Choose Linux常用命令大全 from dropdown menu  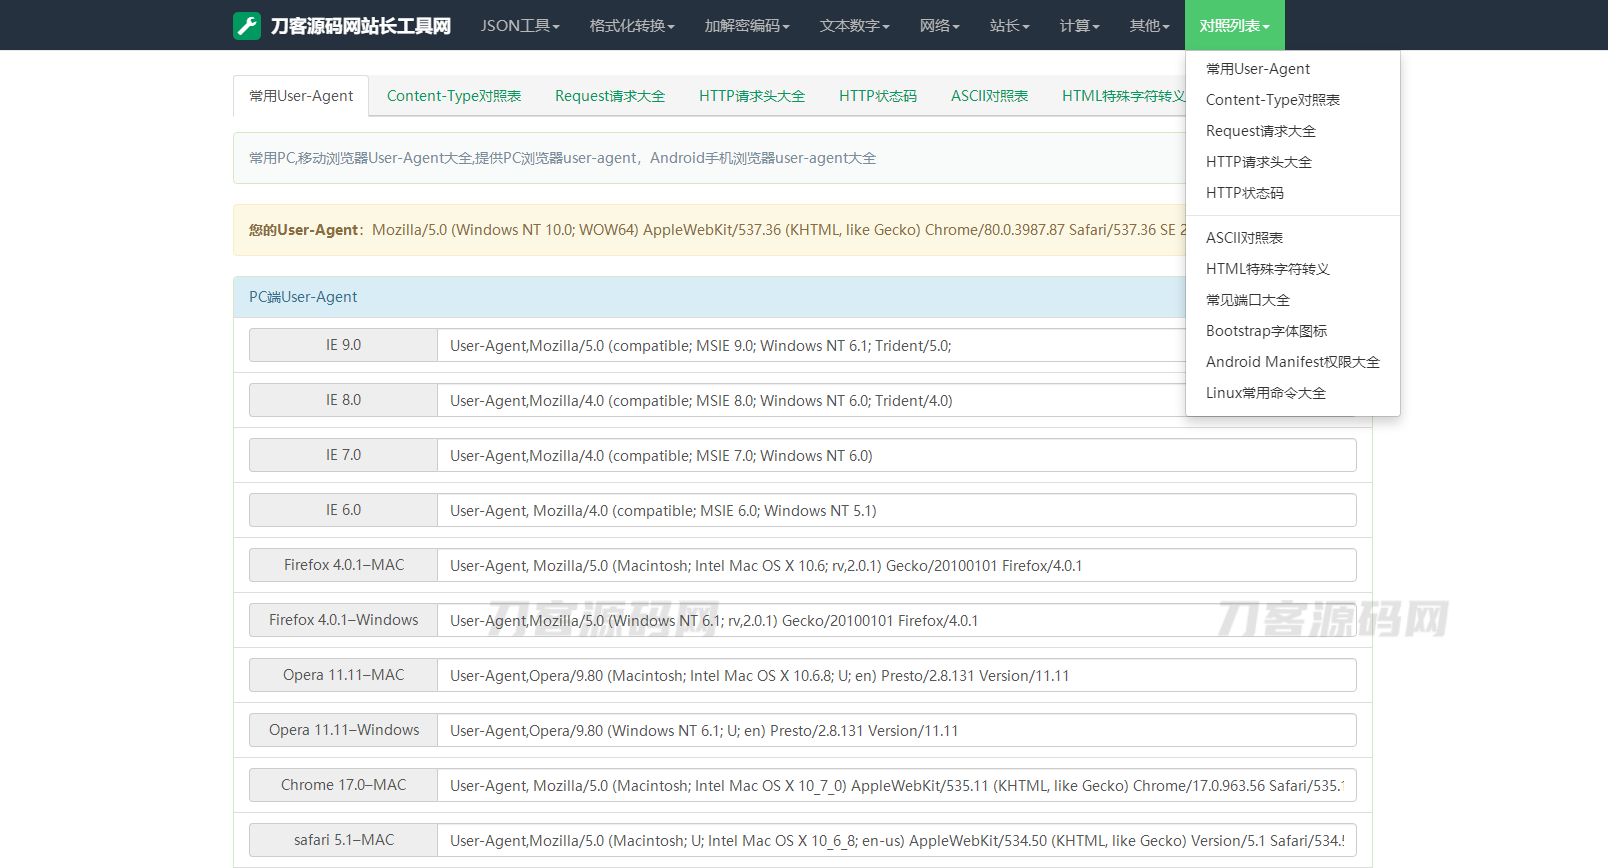(1265, 393)
